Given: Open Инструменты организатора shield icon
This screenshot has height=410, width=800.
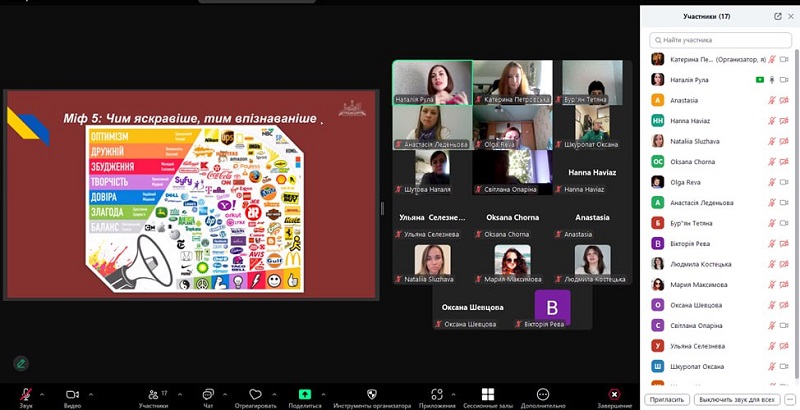Looking at the screenshot, I should click(372, 394).
